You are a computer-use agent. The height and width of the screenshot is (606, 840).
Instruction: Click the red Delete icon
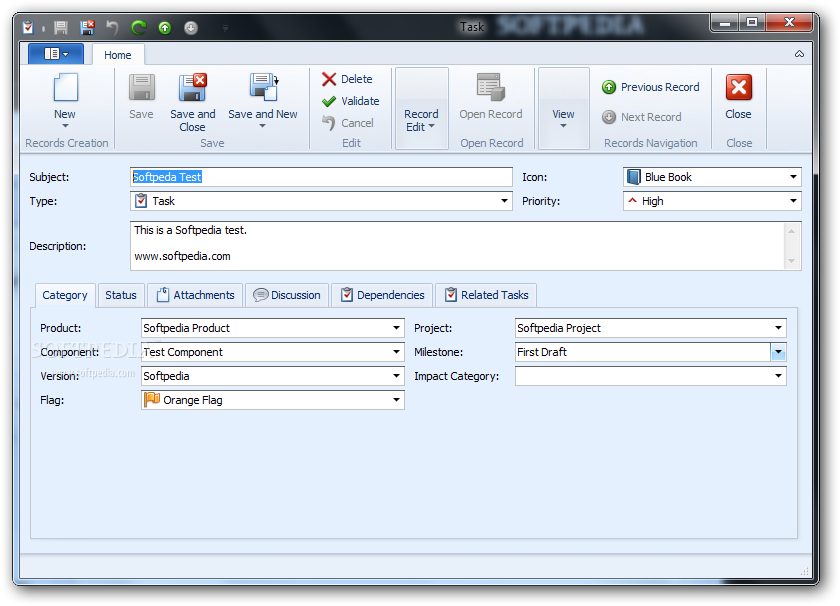329,79
